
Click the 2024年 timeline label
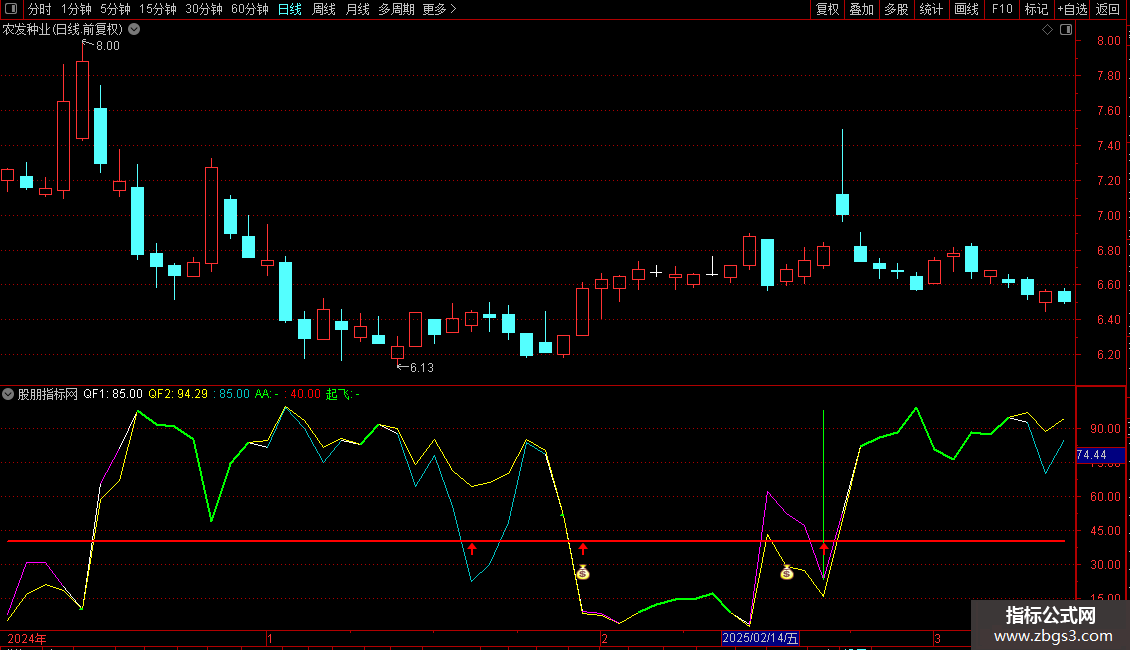point(27,638)
